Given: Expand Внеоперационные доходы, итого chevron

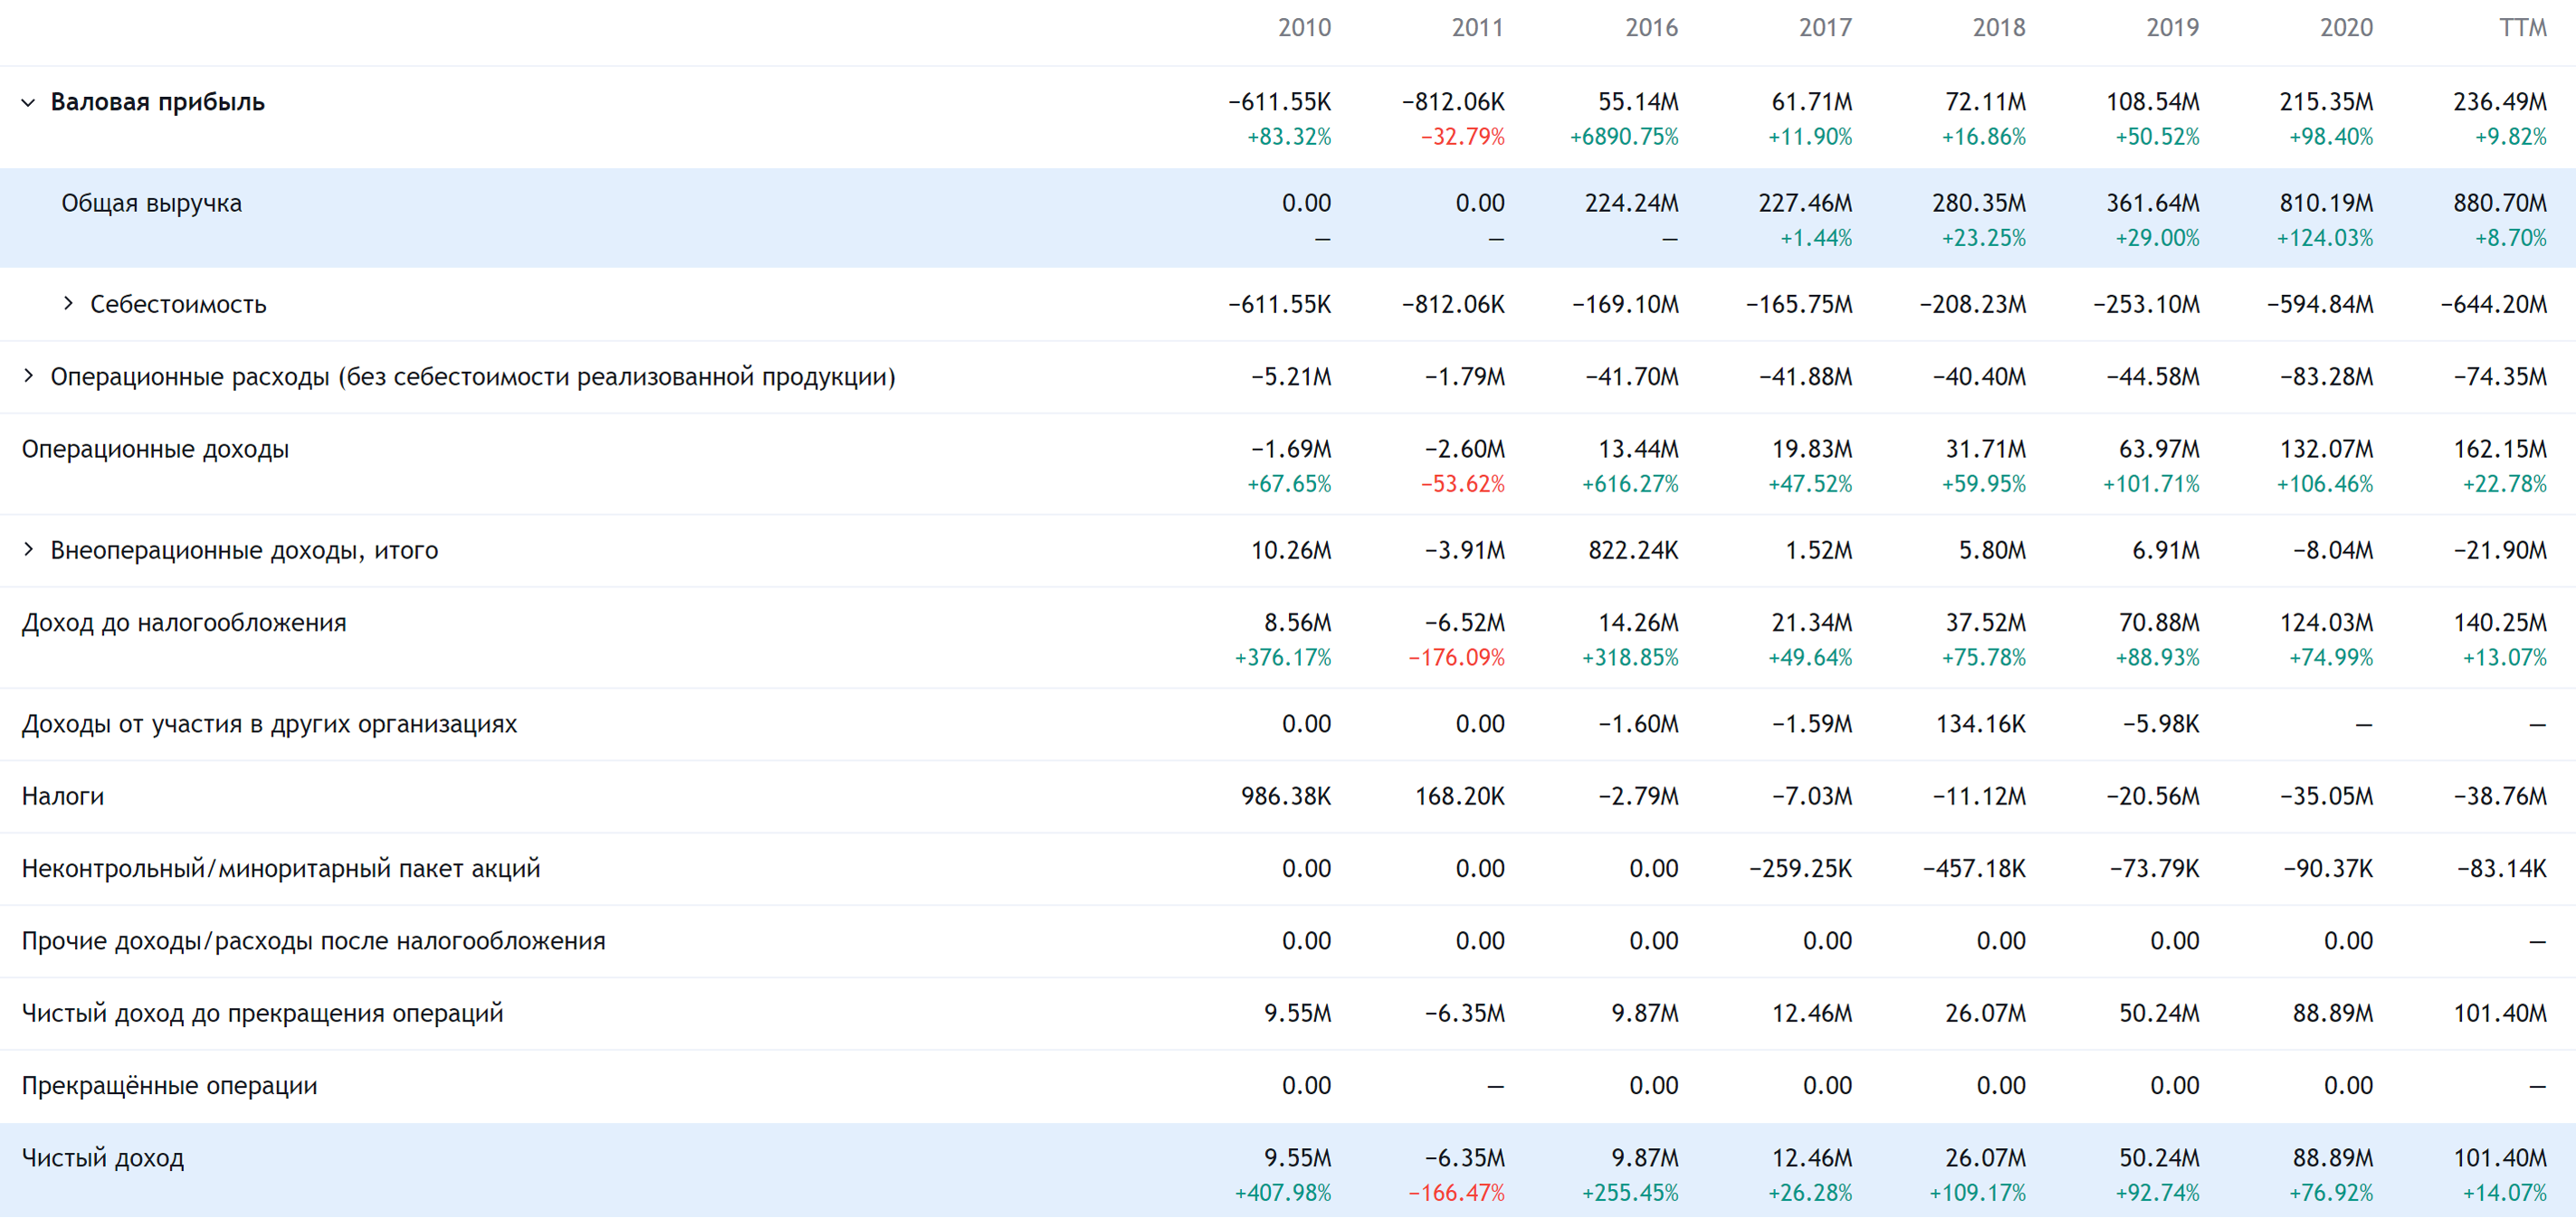Looking at the screenshot, I should (28, 549).
